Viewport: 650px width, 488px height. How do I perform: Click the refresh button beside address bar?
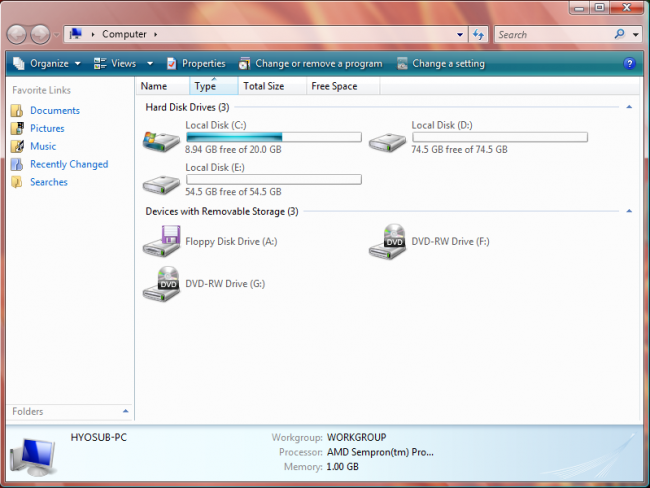pyautogui.click(x=478, y=34)
